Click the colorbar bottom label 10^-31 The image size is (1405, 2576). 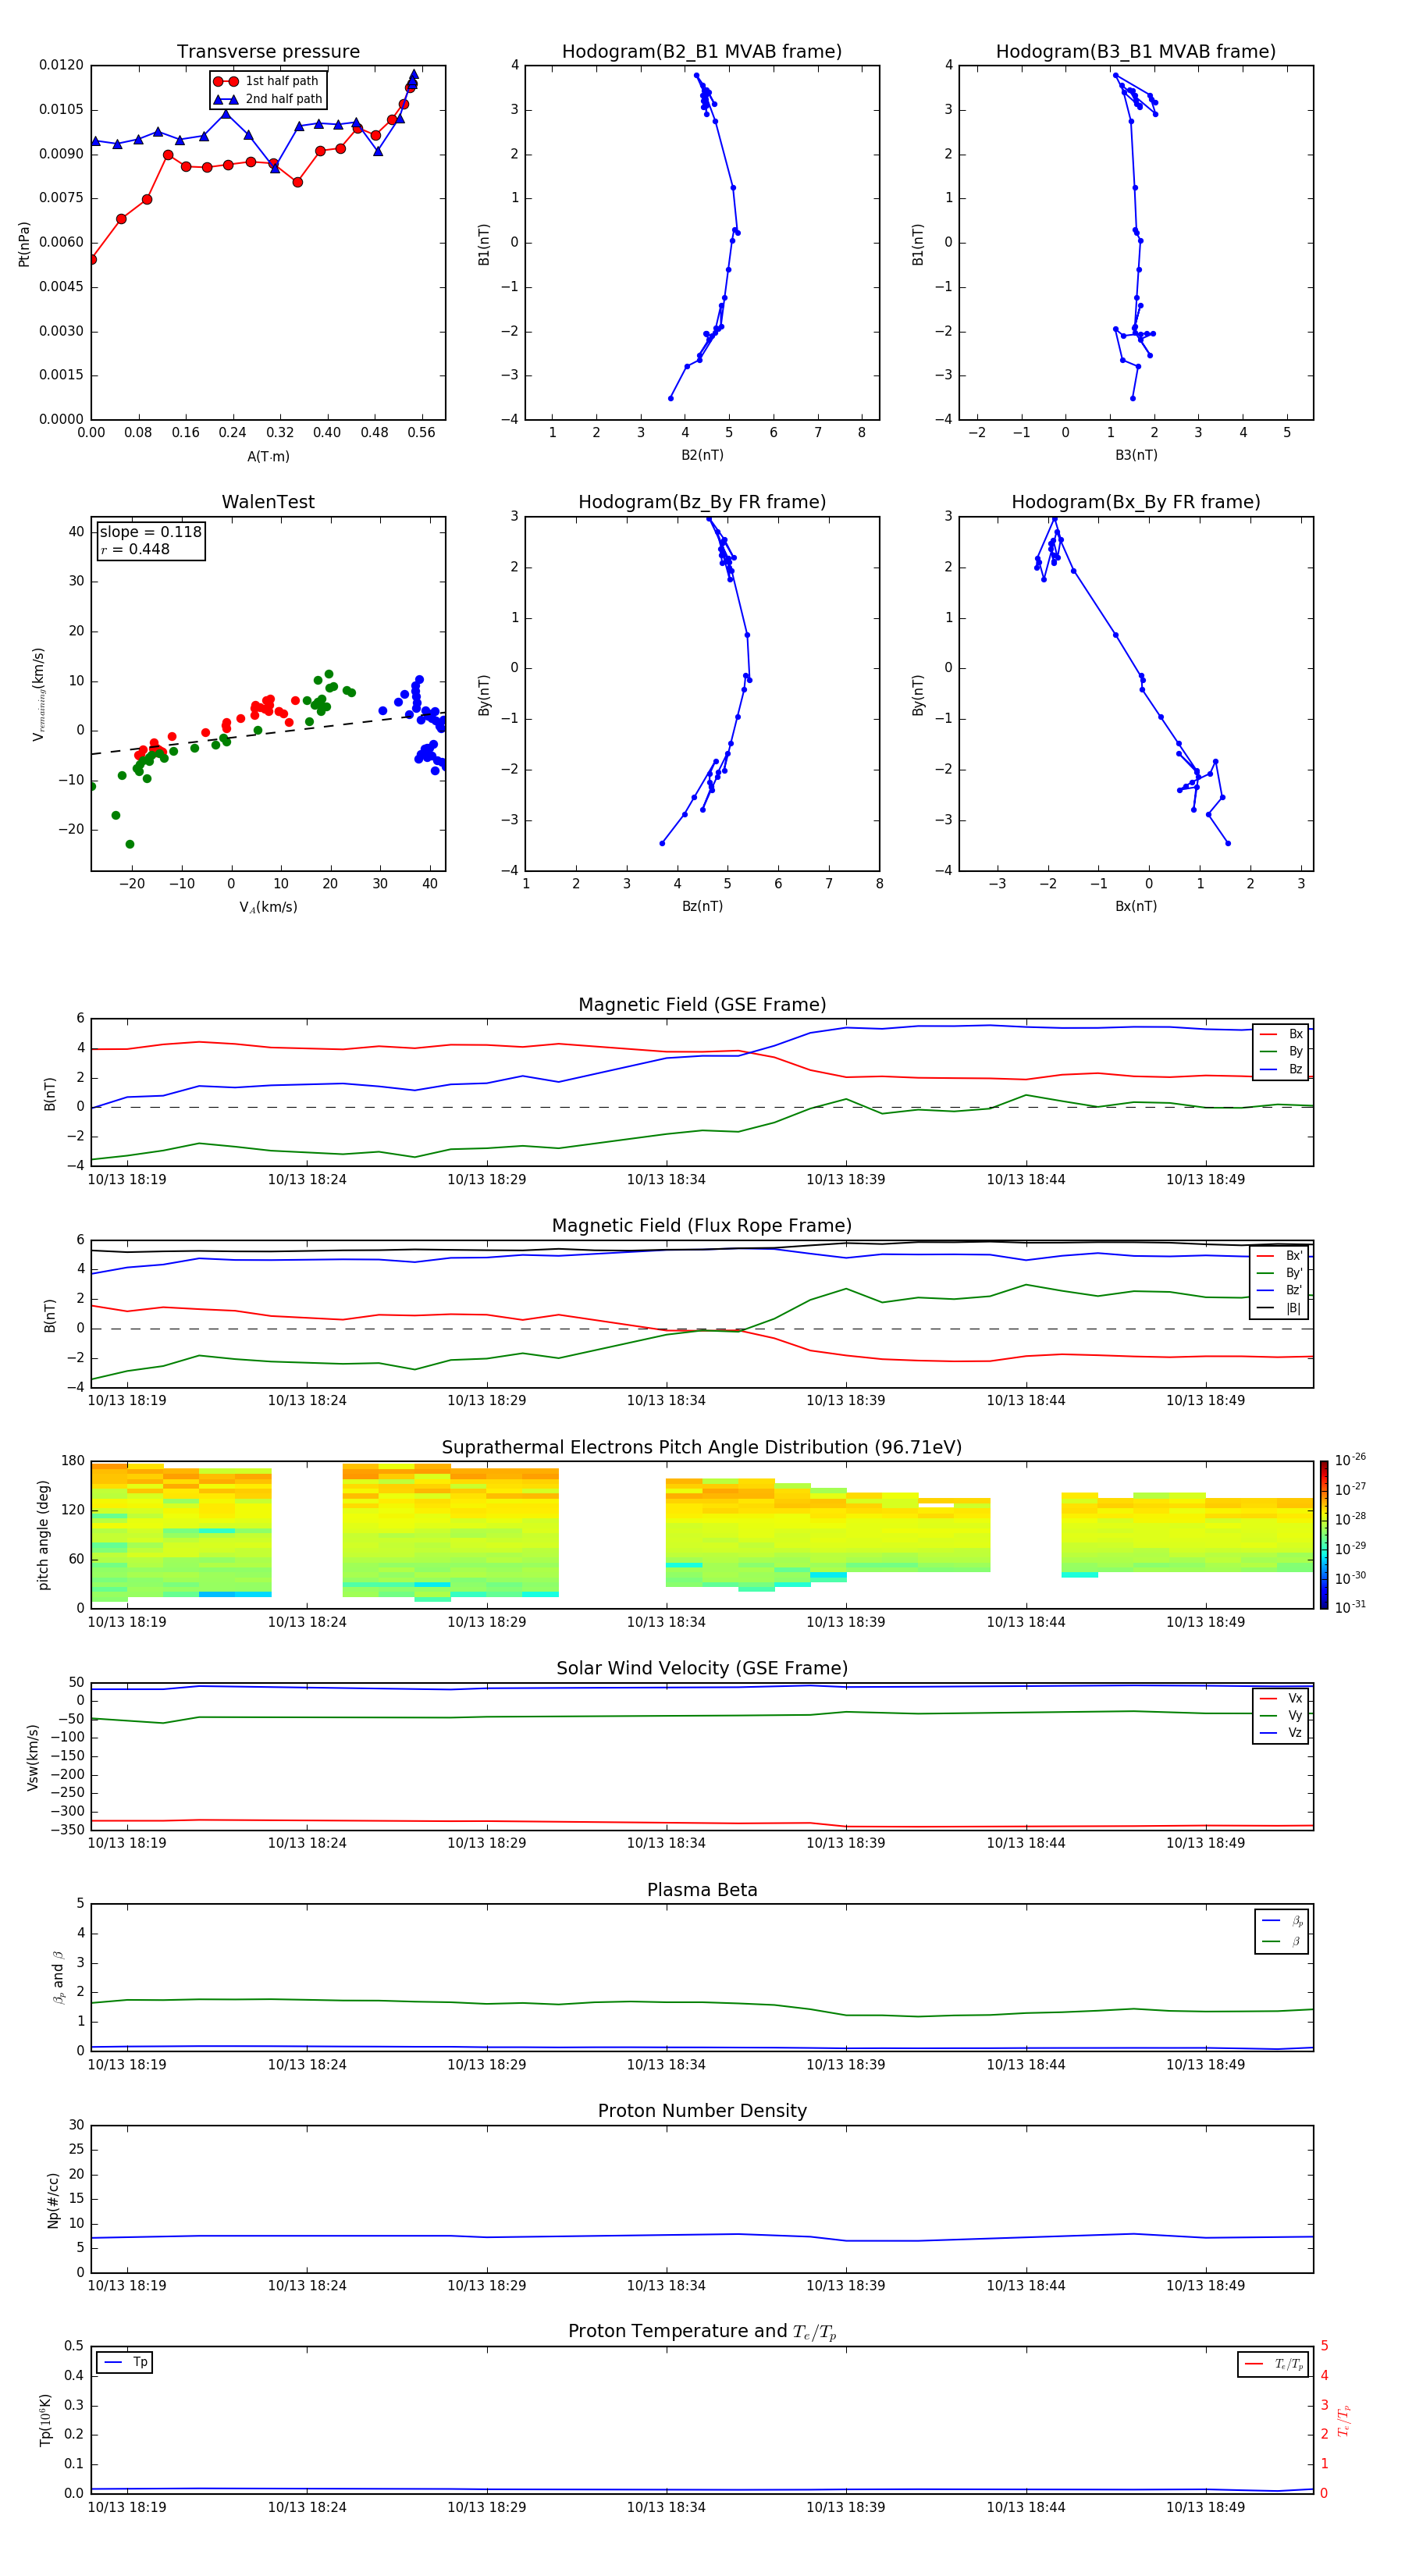pyautogui.click(x=1350, y=1607)
